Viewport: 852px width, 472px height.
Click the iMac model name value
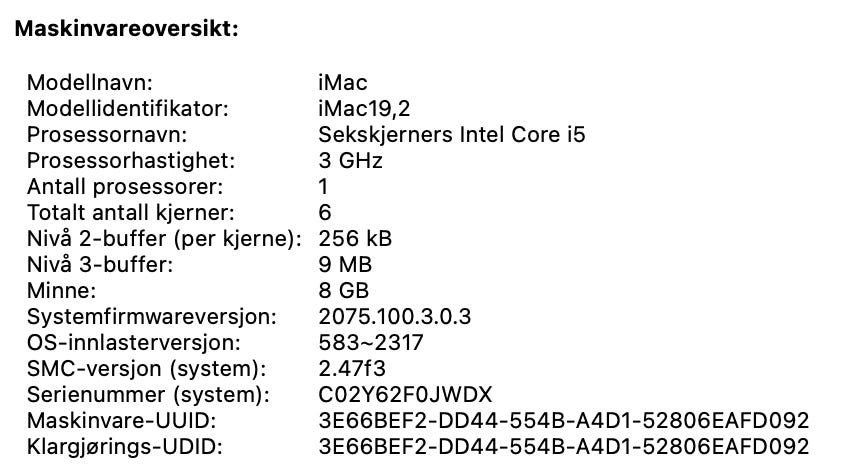[343, 83]
